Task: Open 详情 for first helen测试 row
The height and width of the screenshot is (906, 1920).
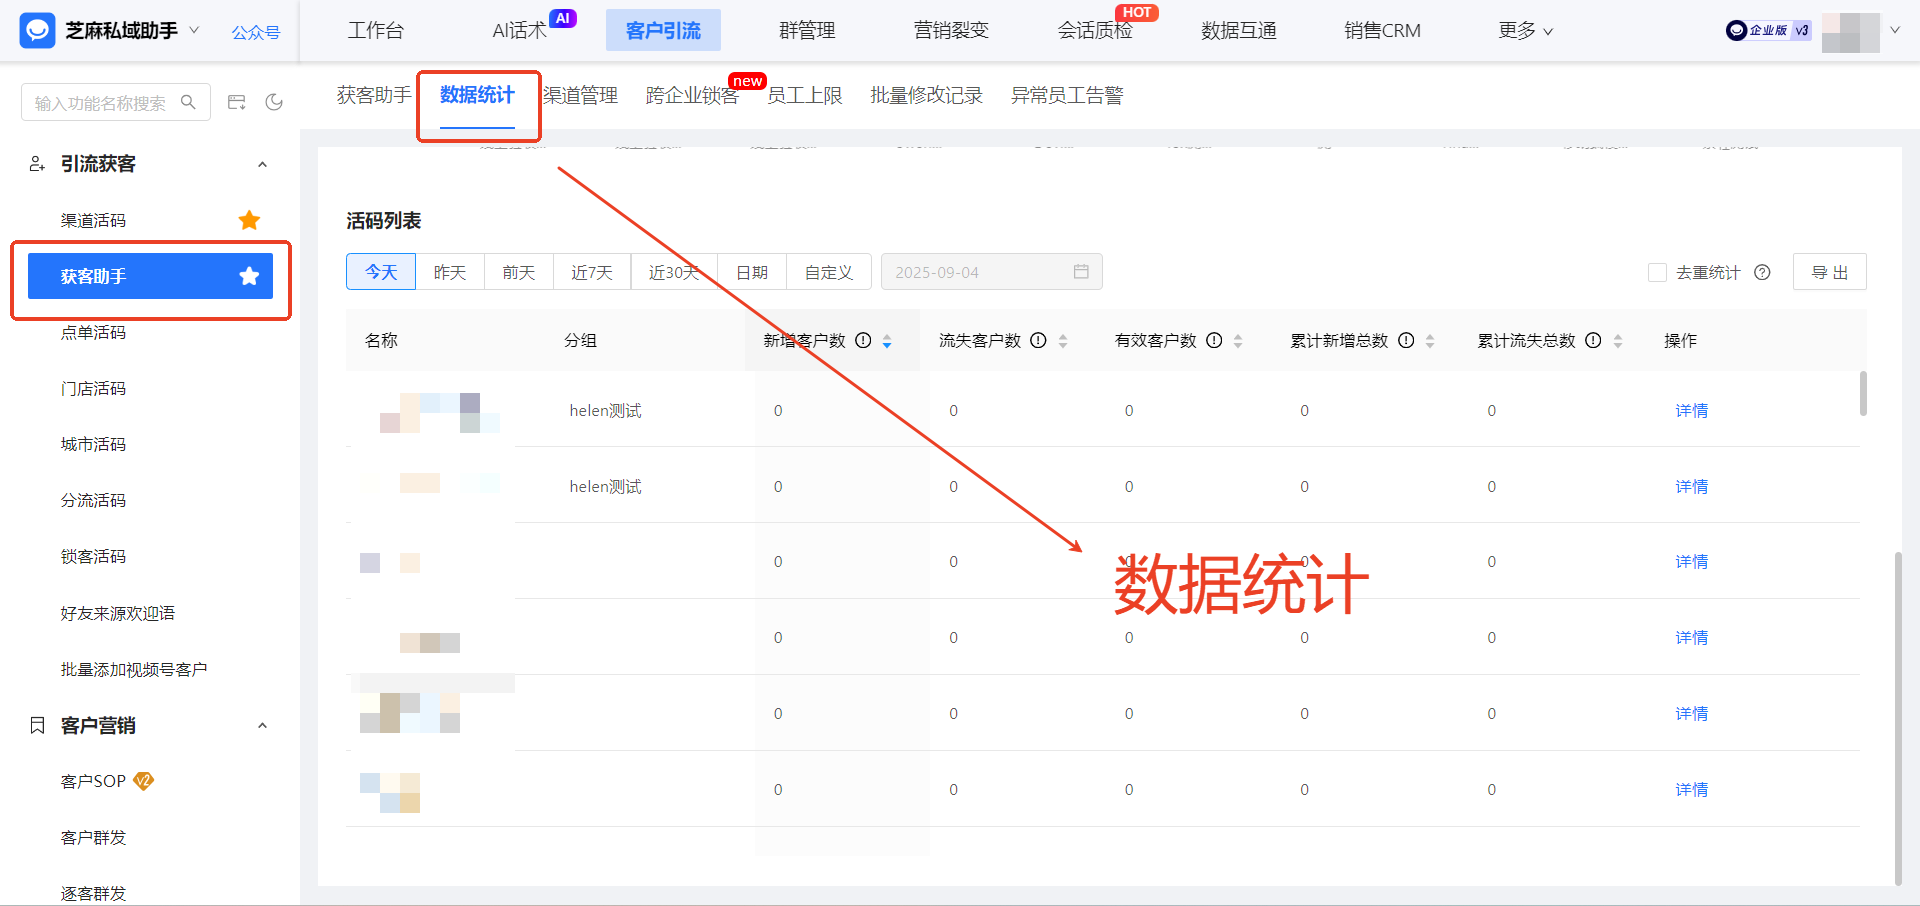Action: tap(1692, 411)
